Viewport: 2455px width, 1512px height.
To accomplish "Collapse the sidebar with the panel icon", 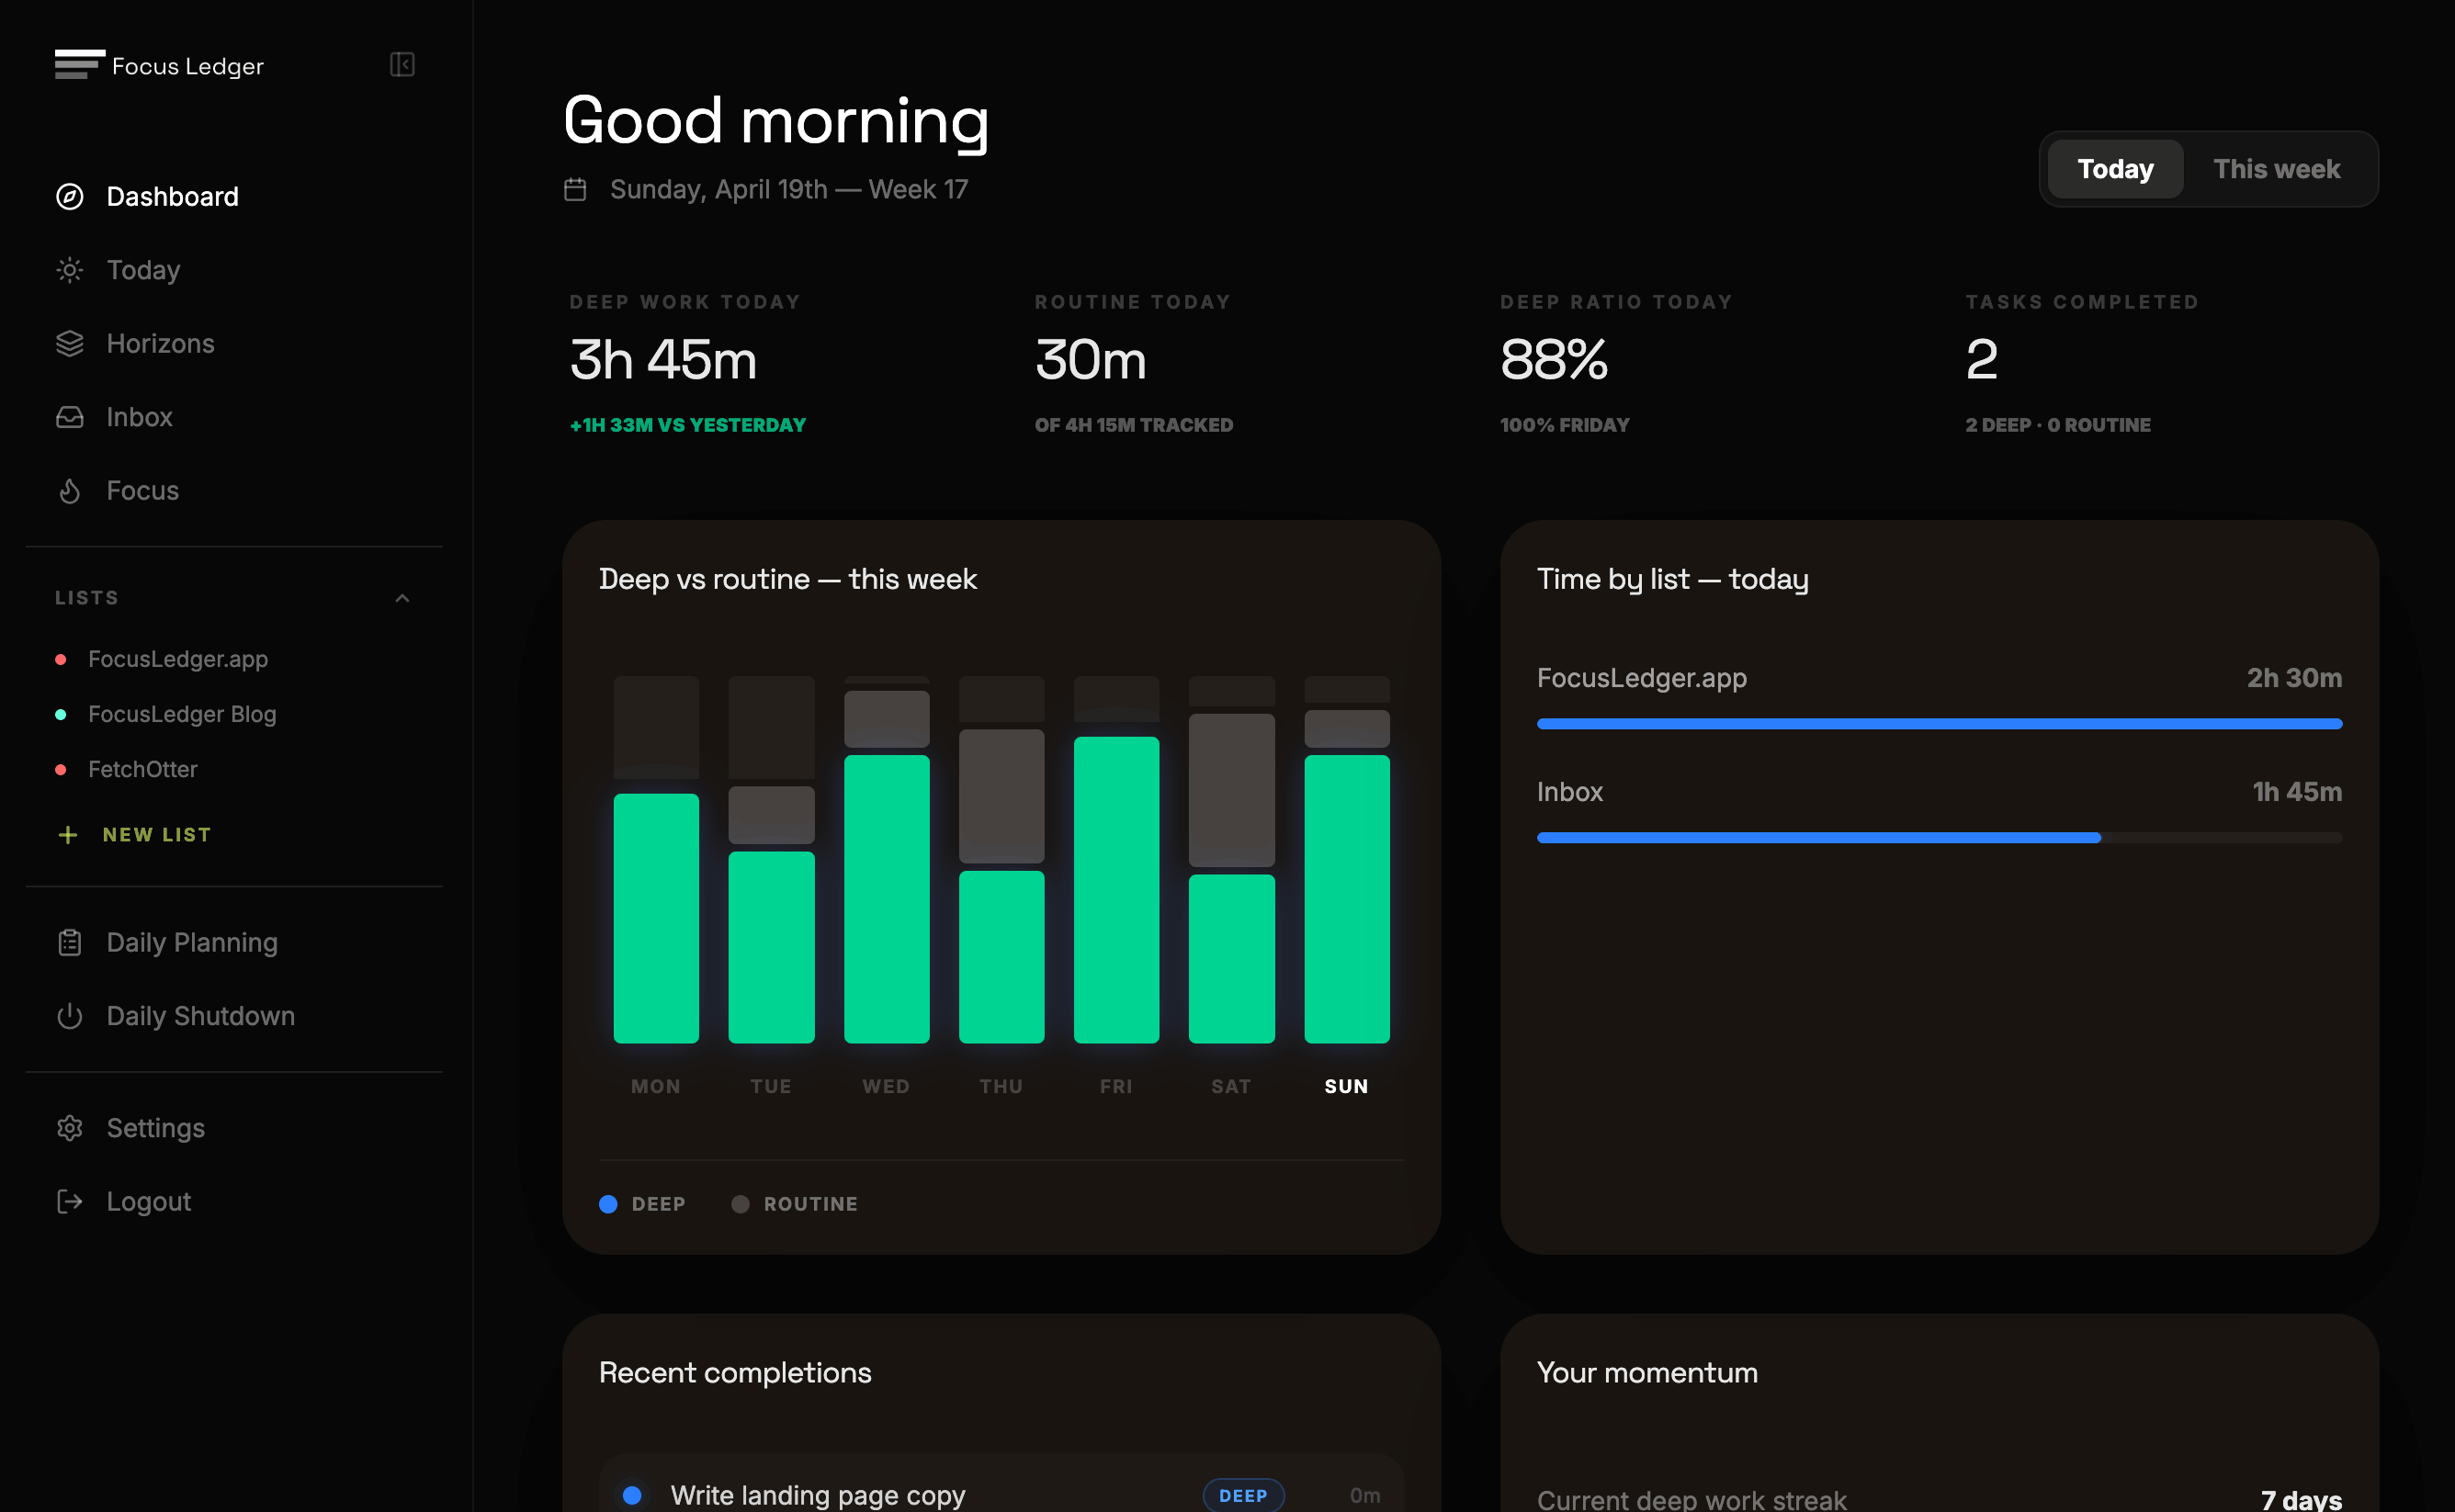I will 402,65.
